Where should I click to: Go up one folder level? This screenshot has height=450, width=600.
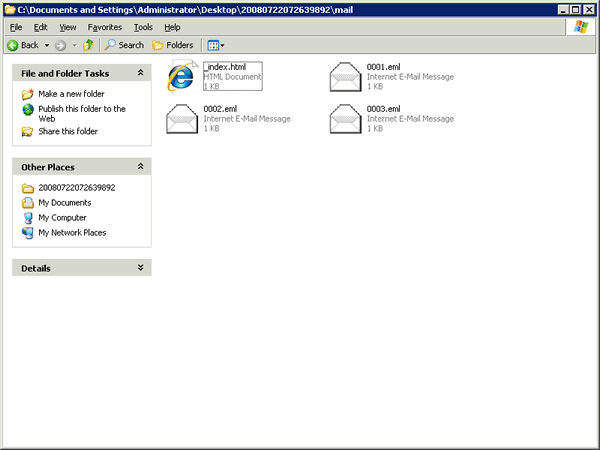(x=88, y=45)
